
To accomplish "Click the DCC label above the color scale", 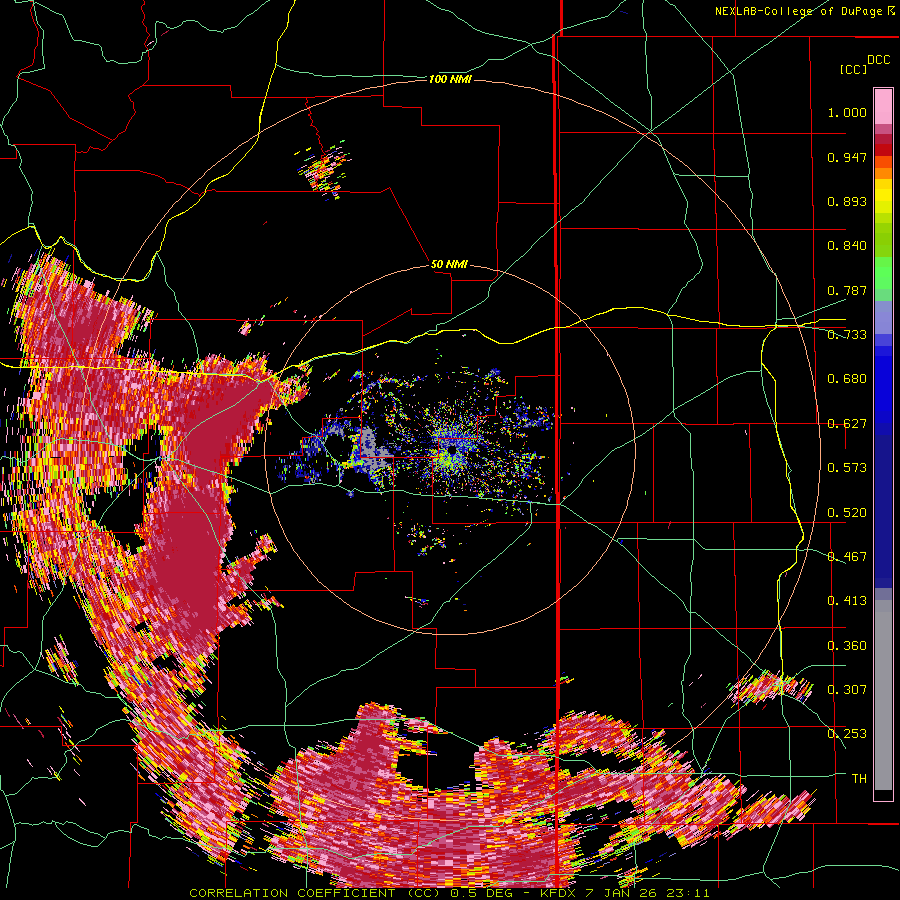I will (x=878, y=60).
